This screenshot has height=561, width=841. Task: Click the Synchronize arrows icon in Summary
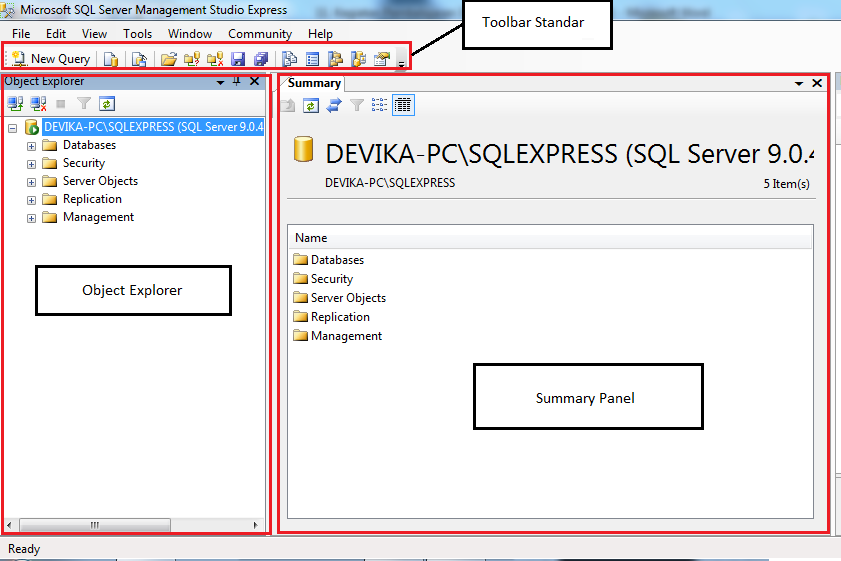pos(334,105)
